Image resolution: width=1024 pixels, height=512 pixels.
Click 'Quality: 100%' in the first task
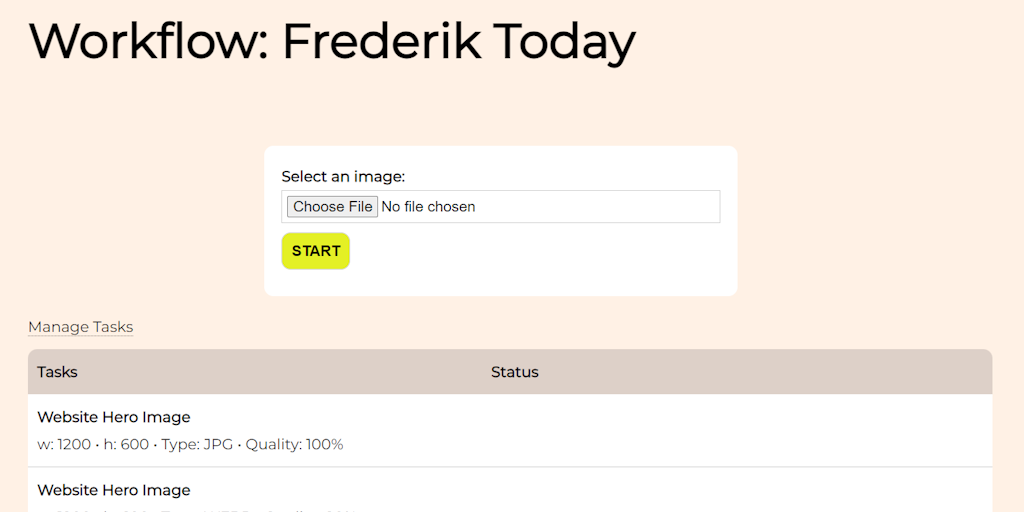tap(294, 444)
